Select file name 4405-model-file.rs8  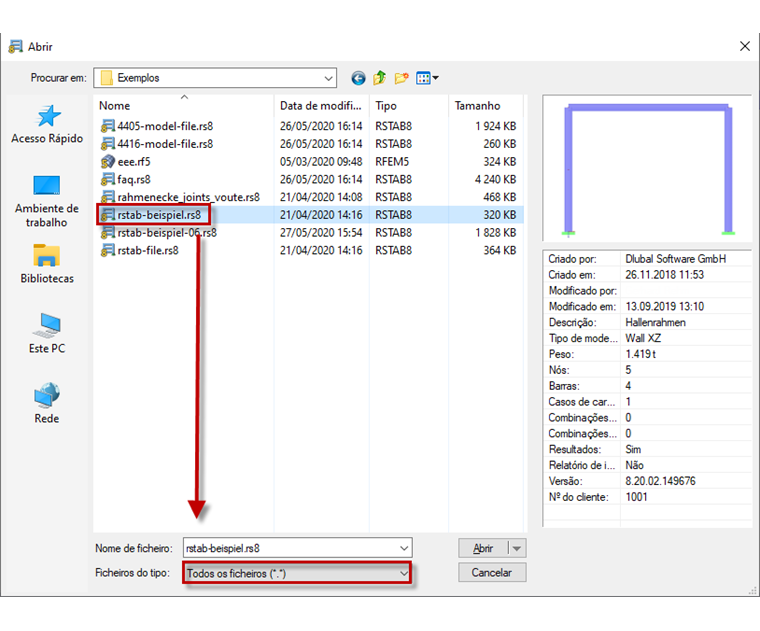tap(165, 126)
